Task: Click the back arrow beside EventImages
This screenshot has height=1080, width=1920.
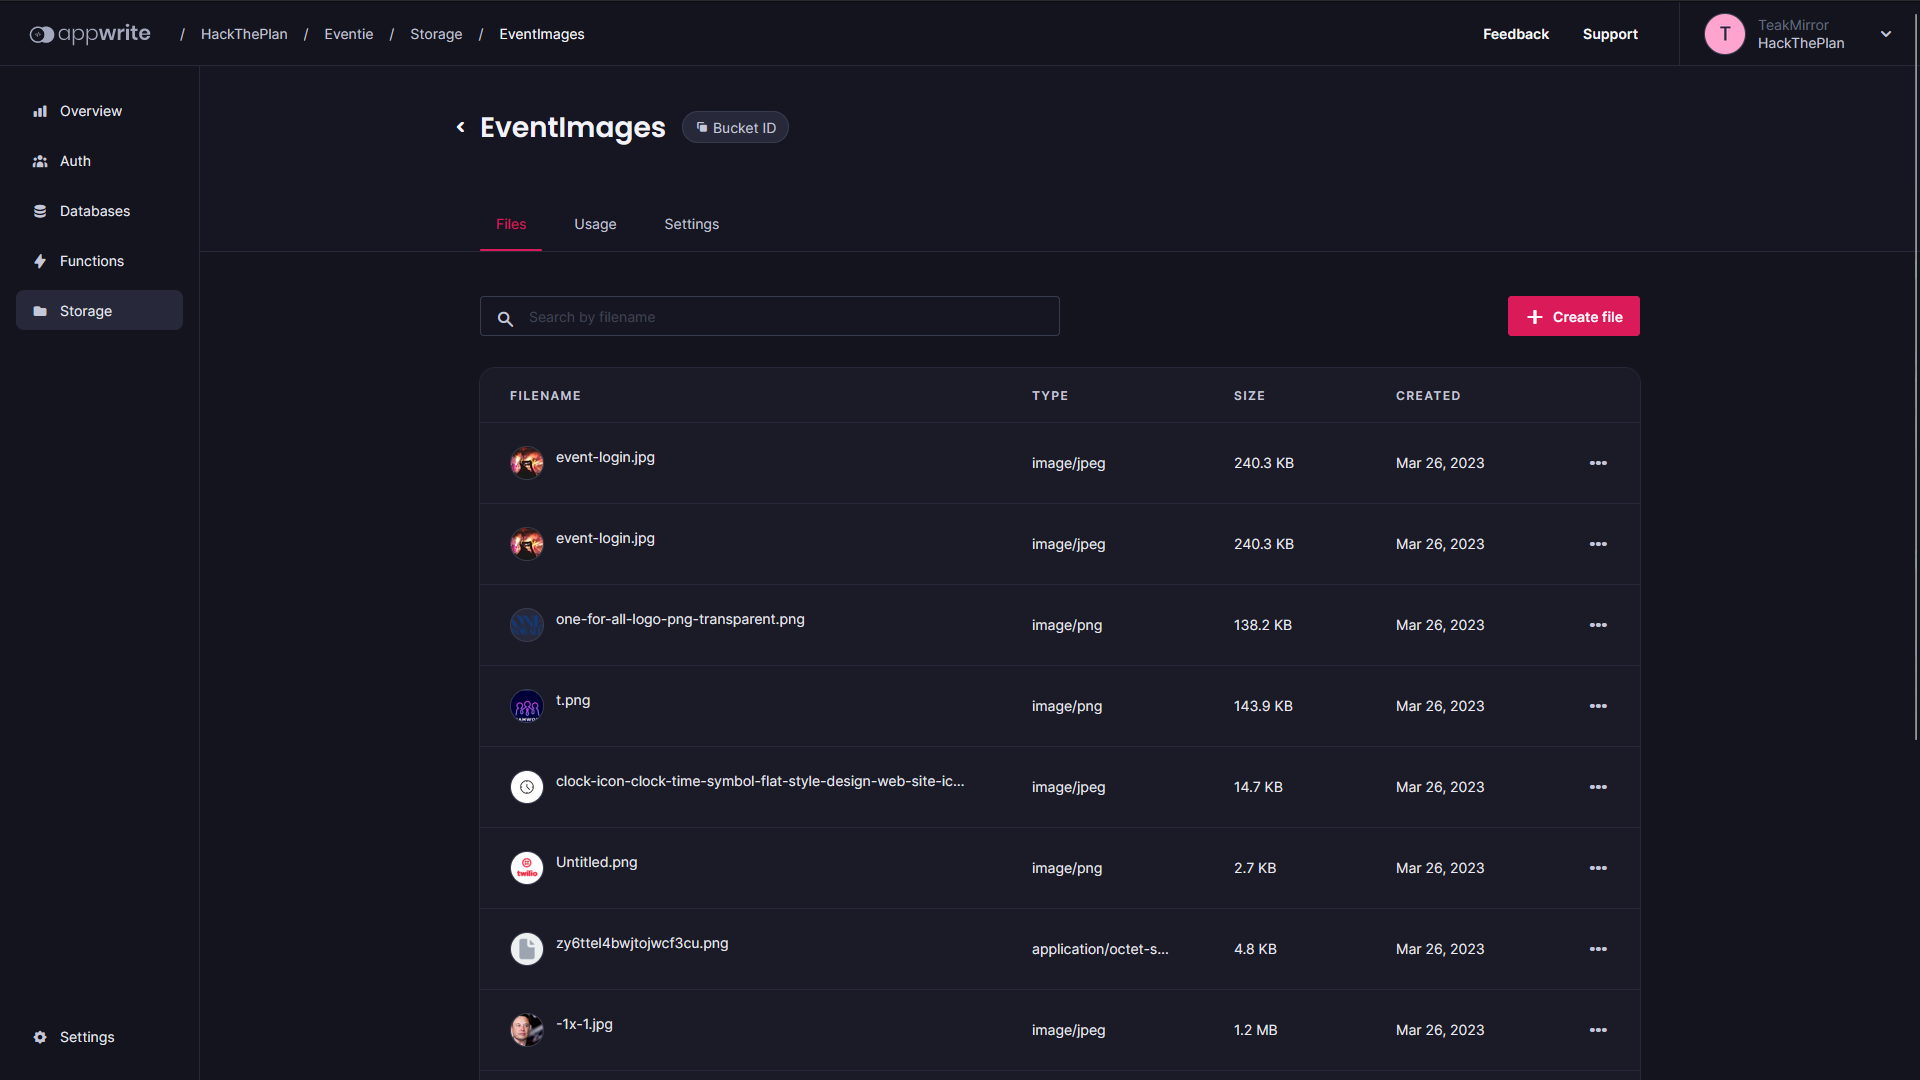Action: coord(460,127)
